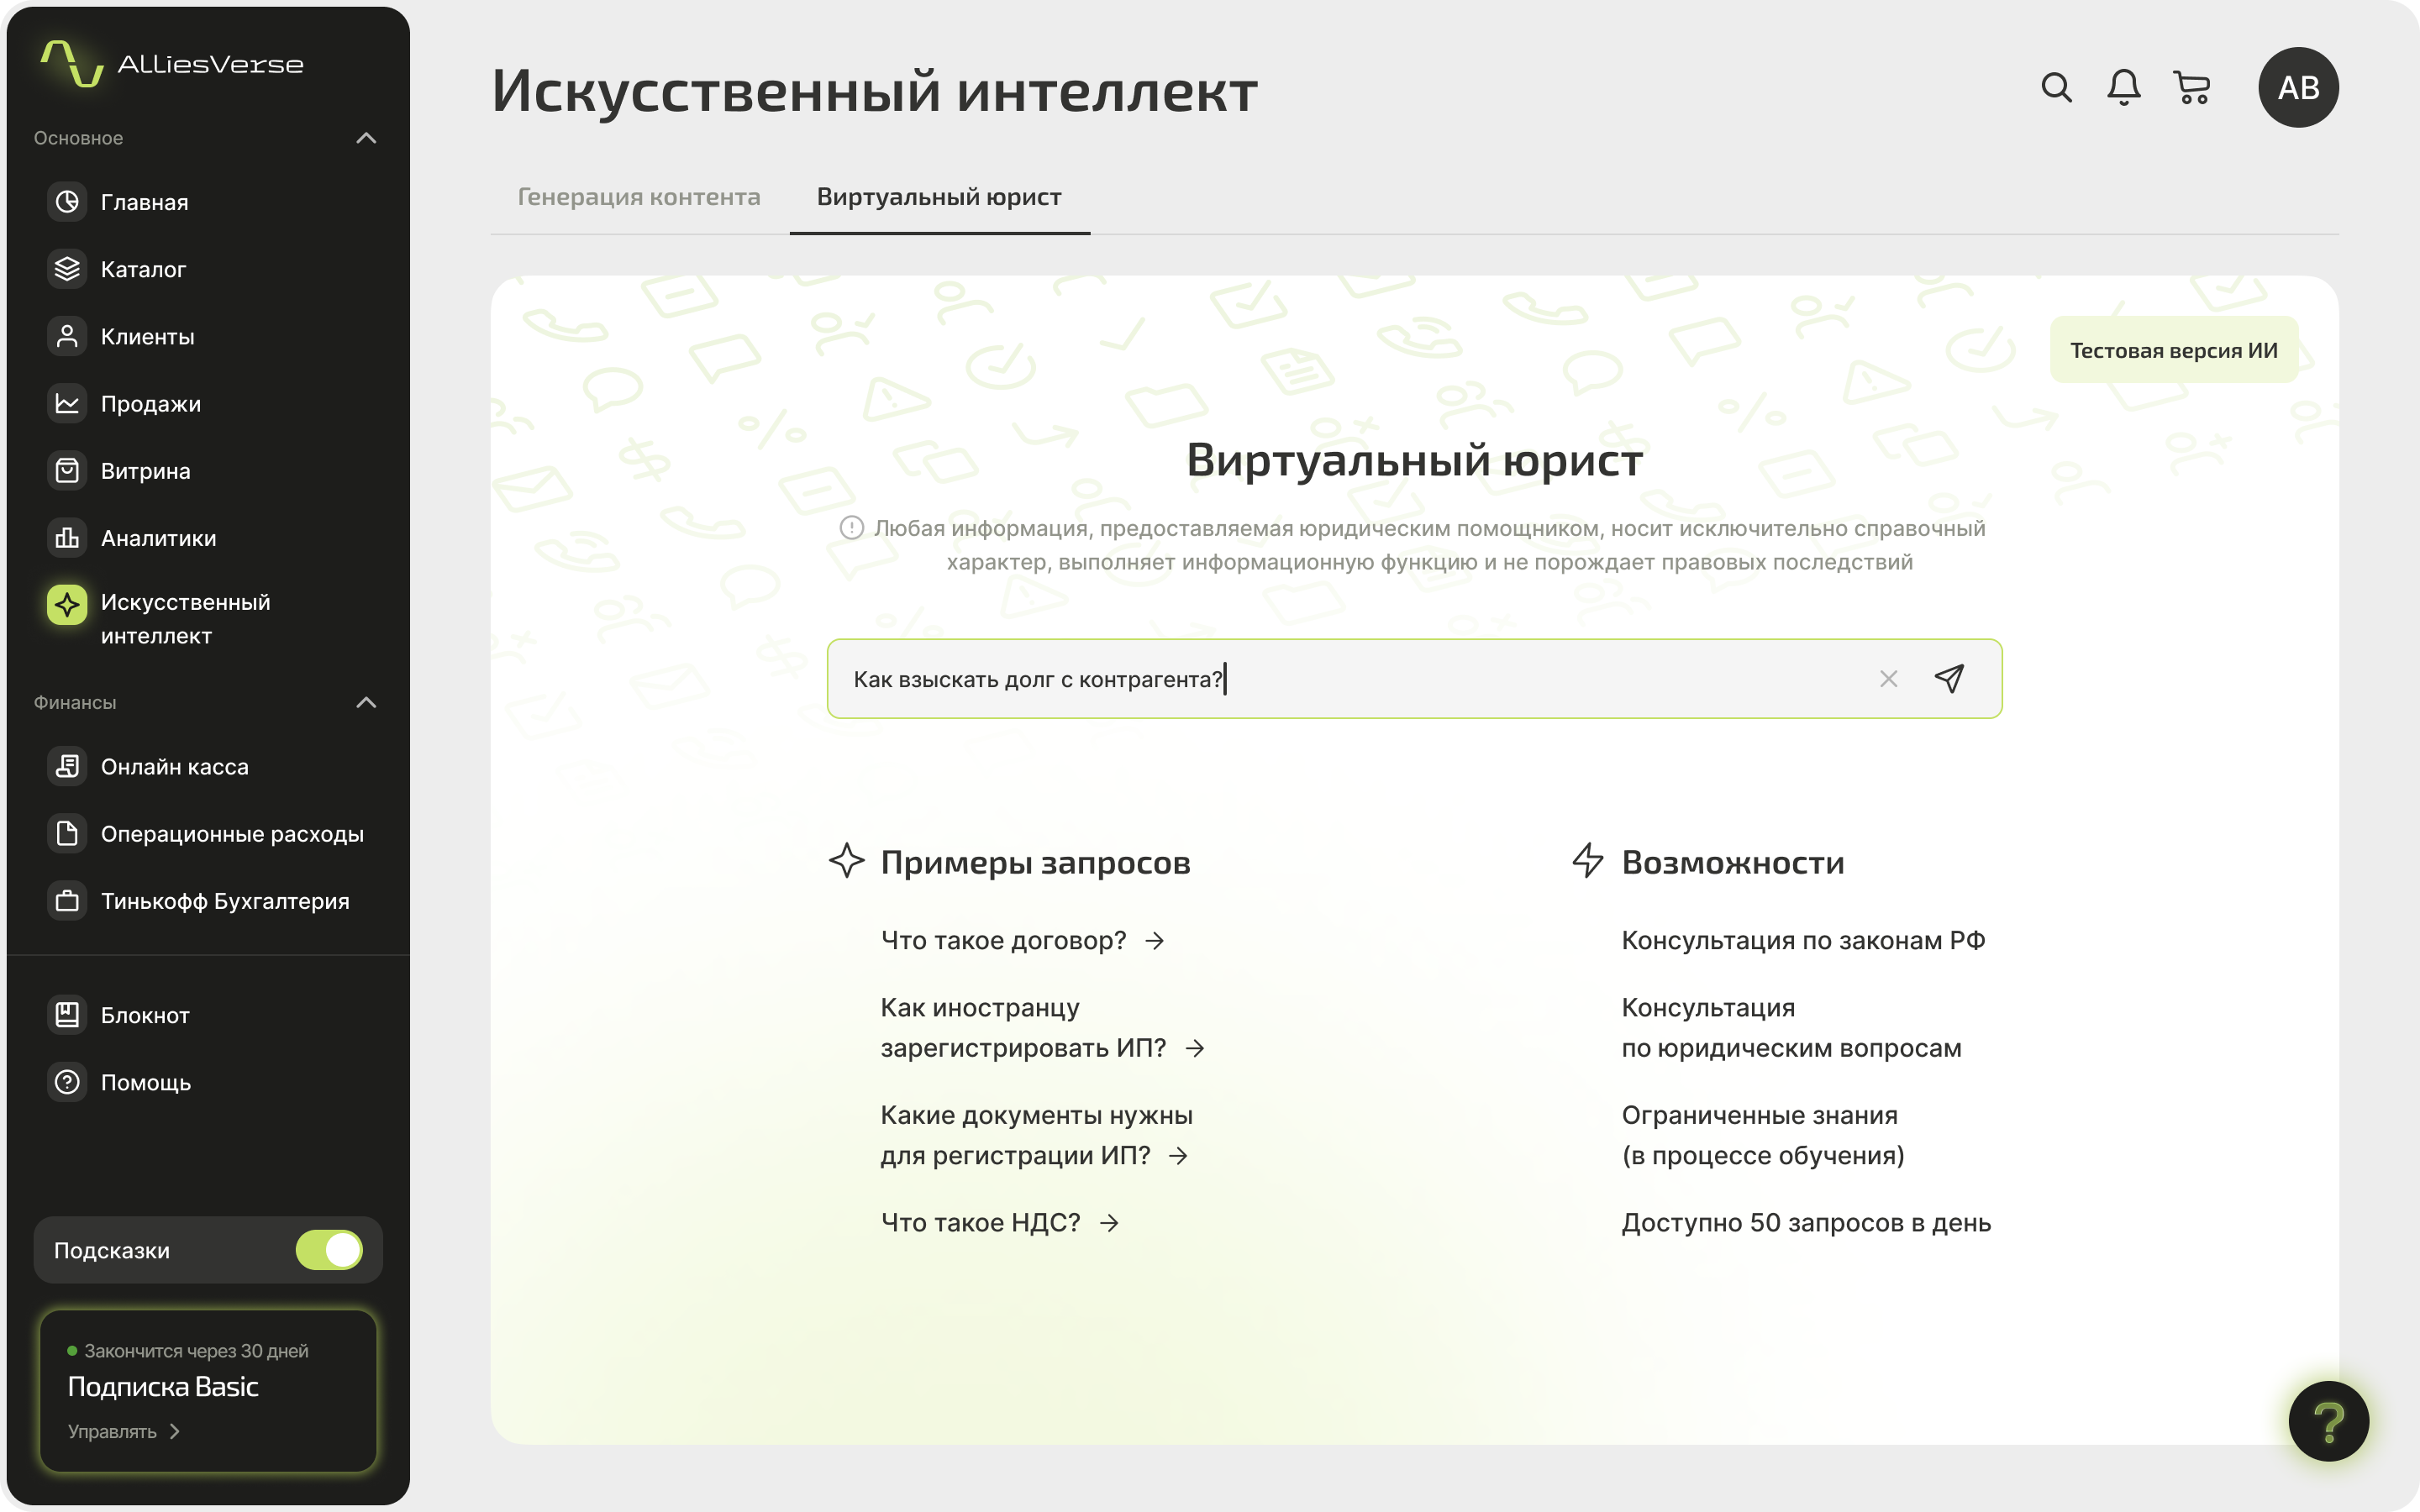The image size is (2420, 1512).
Task: Click the Искусственный интеллект page heading
Action: click(874, 90)
